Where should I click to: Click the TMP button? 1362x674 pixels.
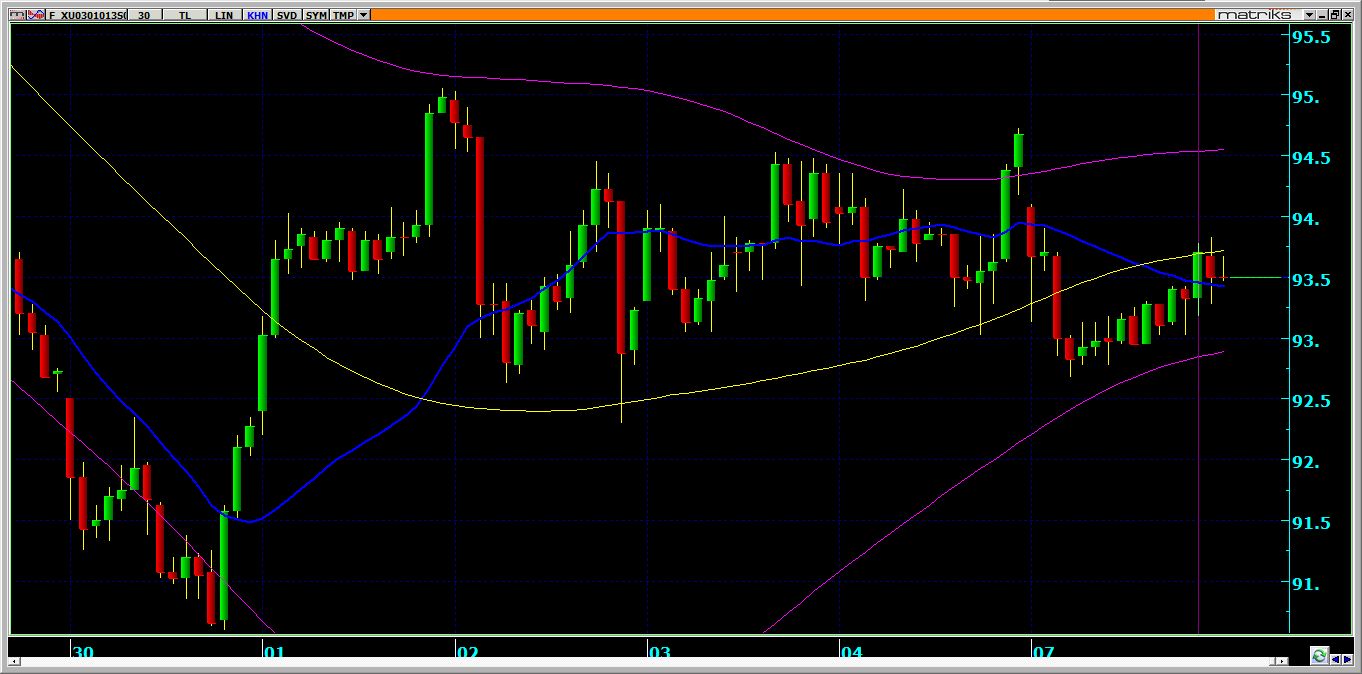(343, 15)
